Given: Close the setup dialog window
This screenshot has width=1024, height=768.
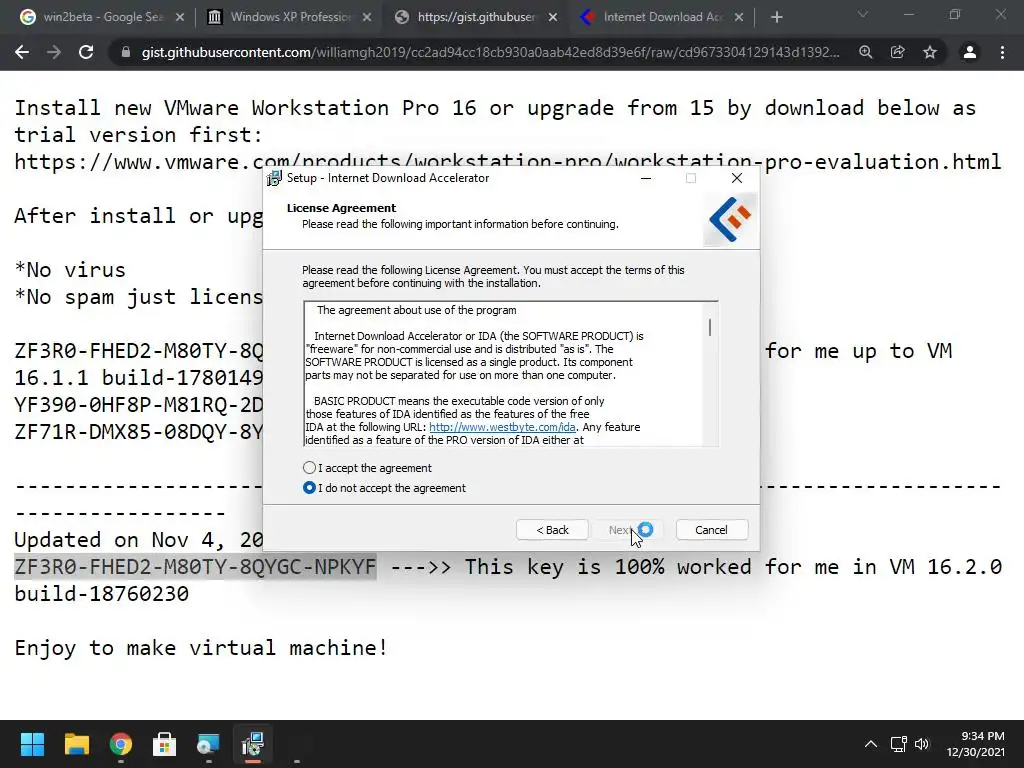Looking at the screenshot, I should pos(737,178).
